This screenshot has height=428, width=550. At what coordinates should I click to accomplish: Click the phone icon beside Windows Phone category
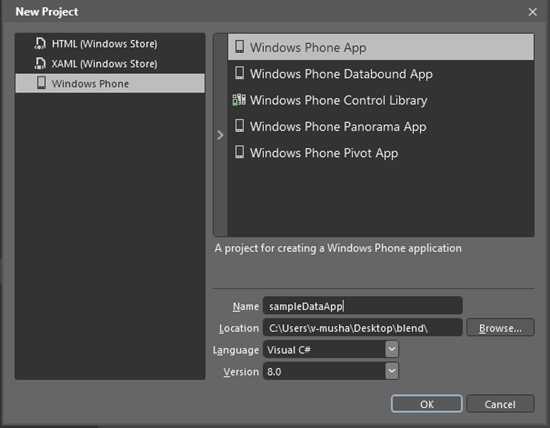pos(41,83)
